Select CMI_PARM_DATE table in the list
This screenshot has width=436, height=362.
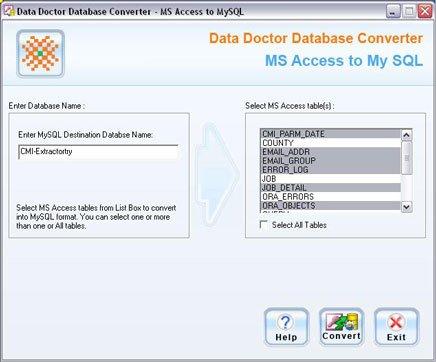point(331,134)
